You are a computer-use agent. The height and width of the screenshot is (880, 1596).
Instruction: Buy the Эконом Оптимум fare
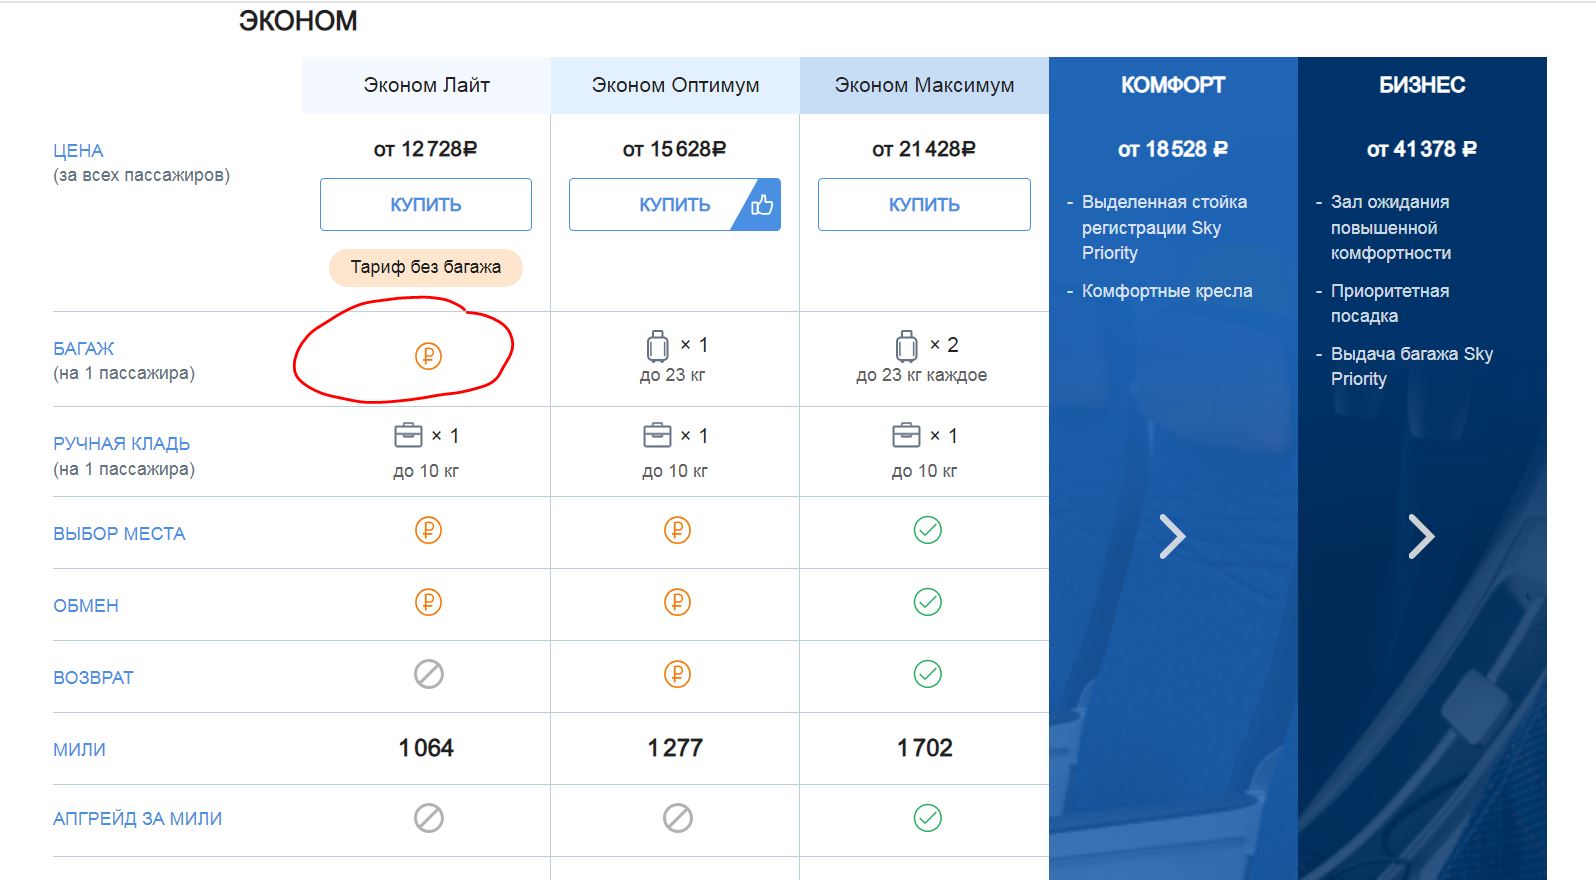(675, 205)
